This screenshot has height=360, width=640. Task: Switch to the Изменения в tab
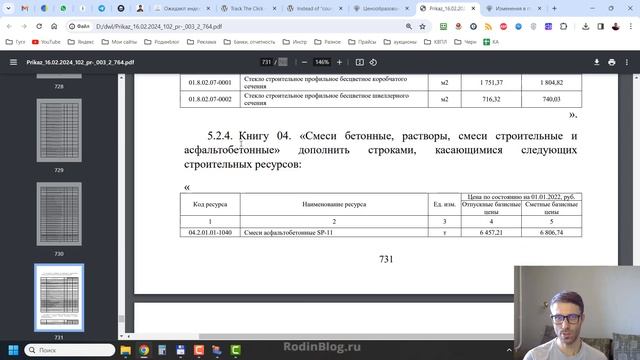[x=512, y=8]
